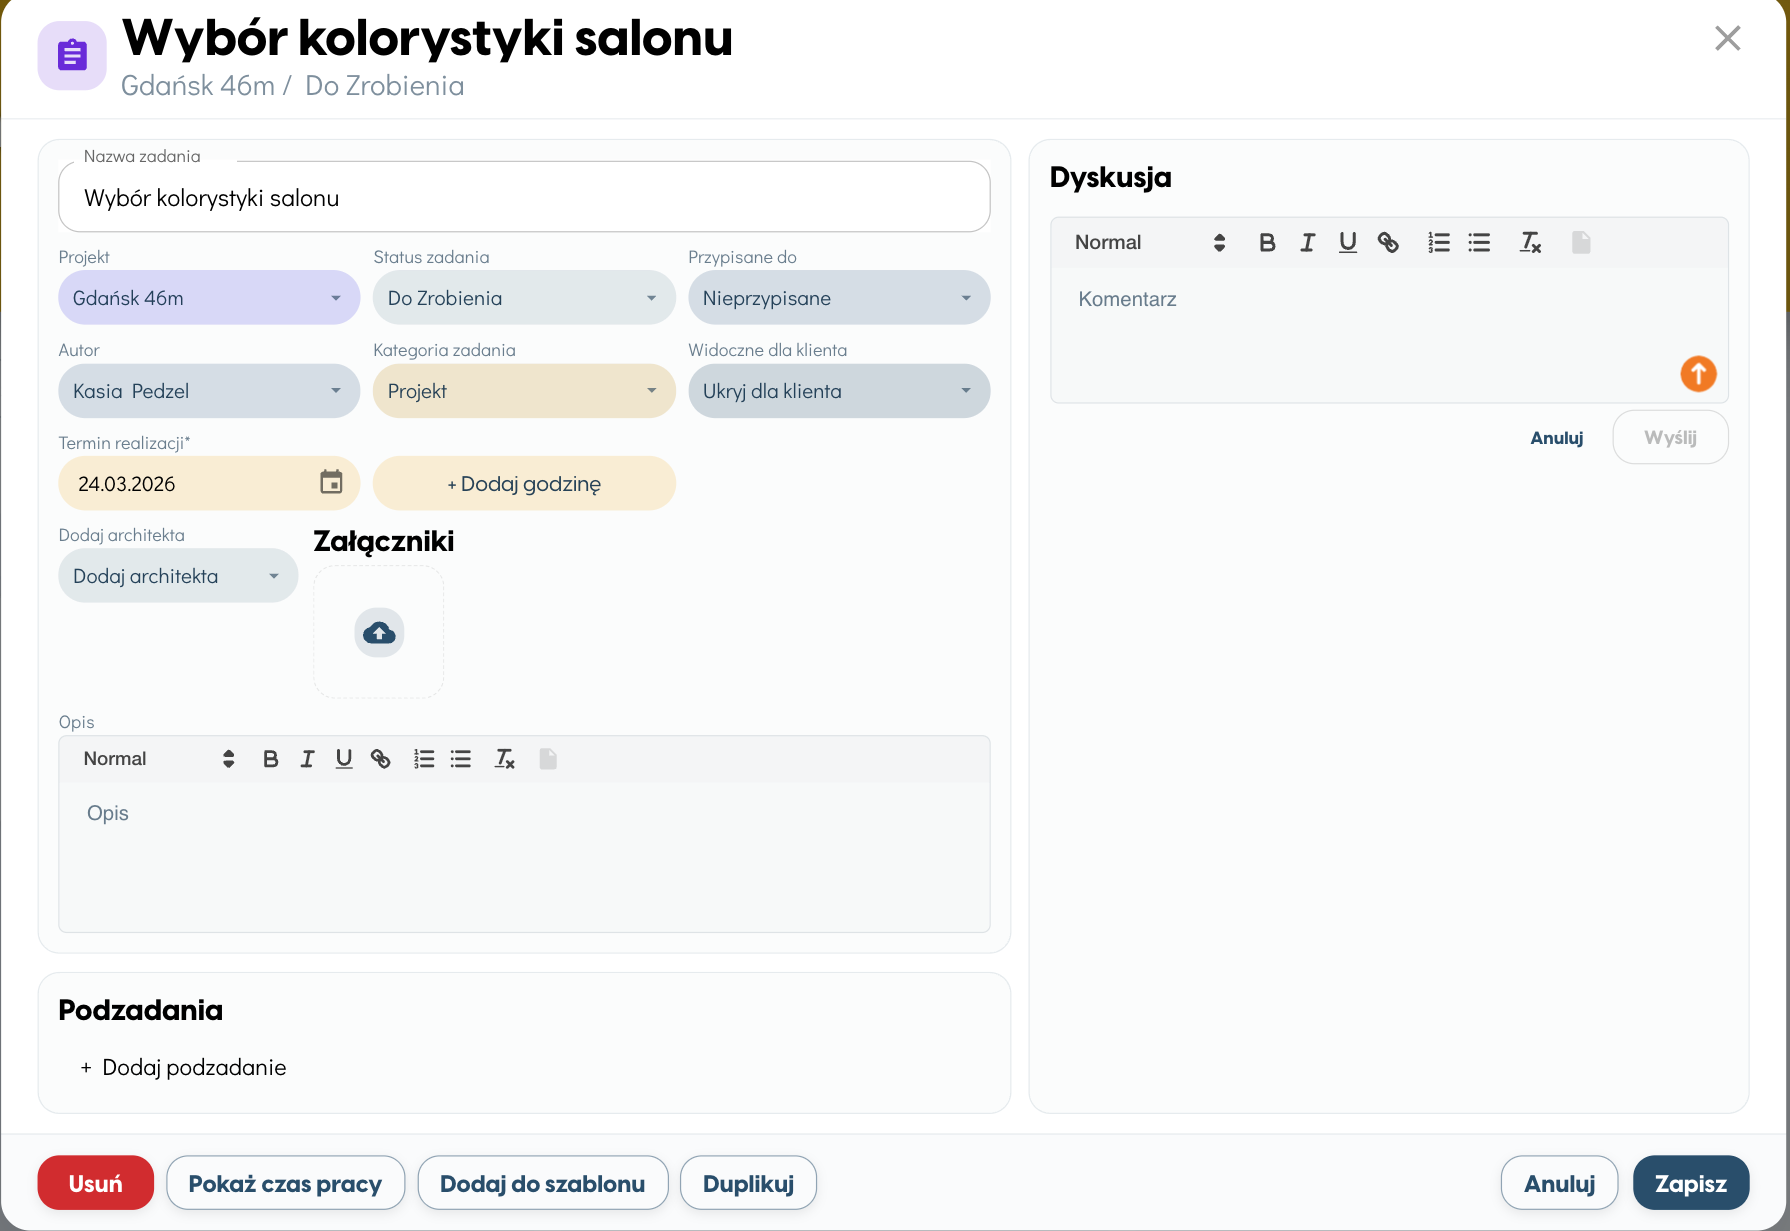Screen dimensions: 1790x1231
Task: Click the Nazwa zadania text field
Action: click(x=524, y=197)
